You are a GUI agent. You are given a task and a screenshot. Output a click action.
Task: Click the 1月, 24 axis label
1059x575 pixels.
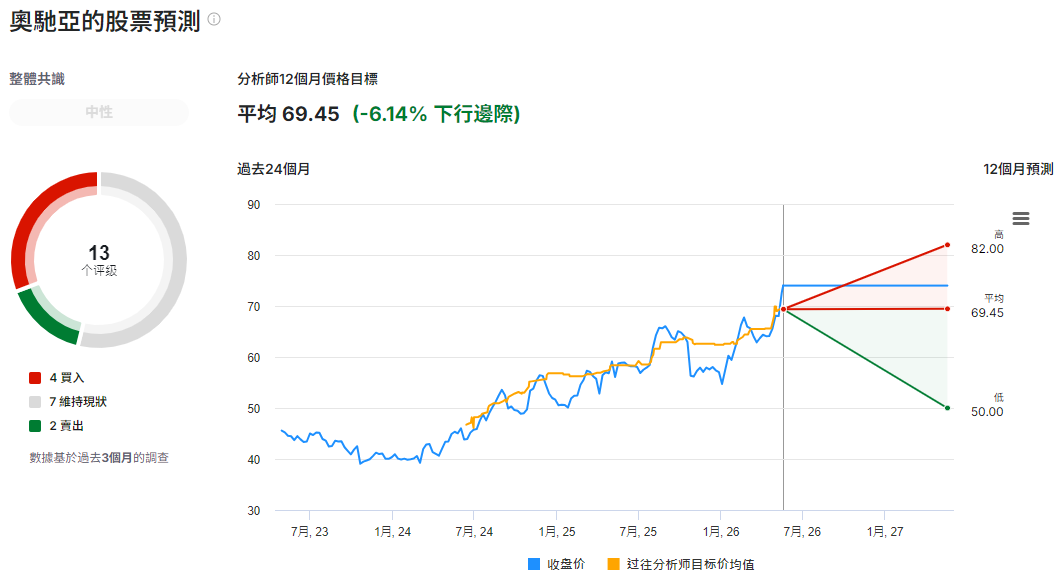tap(392, 532)
